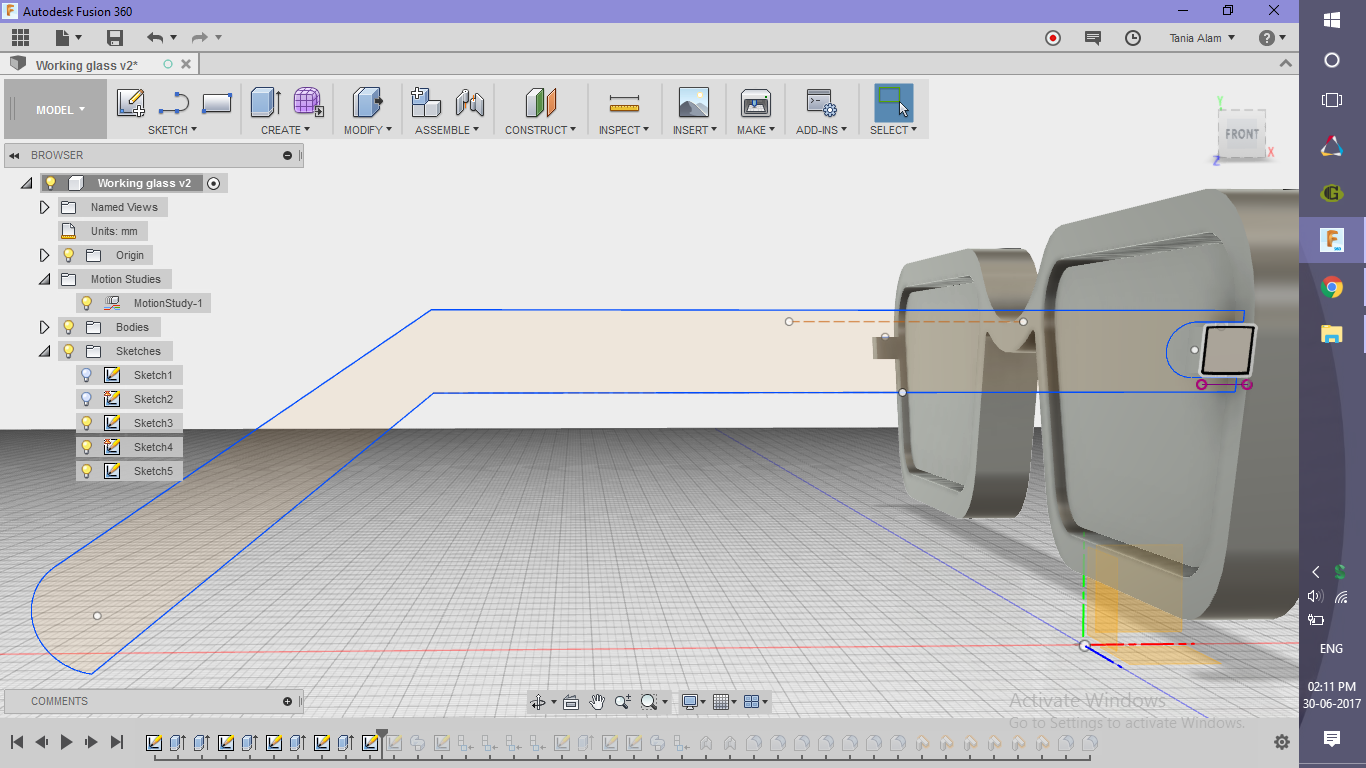The width and height of the screenshot is (1366, 768).
Task: Toggle Sketch3 visibility bulb
Action: 86,423
